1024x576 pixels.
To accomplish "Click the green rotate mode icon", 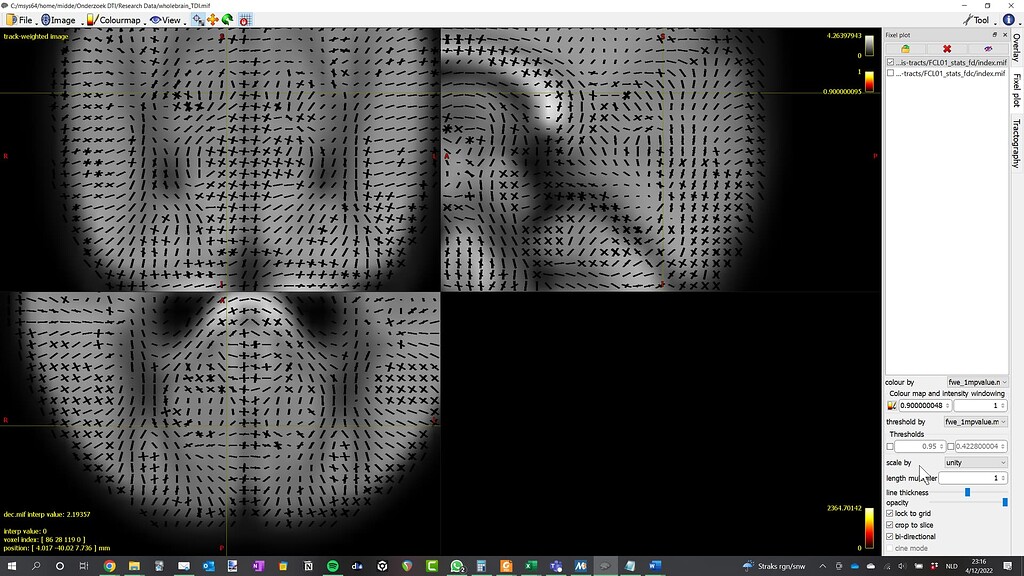I will click(x=228, y=20).
